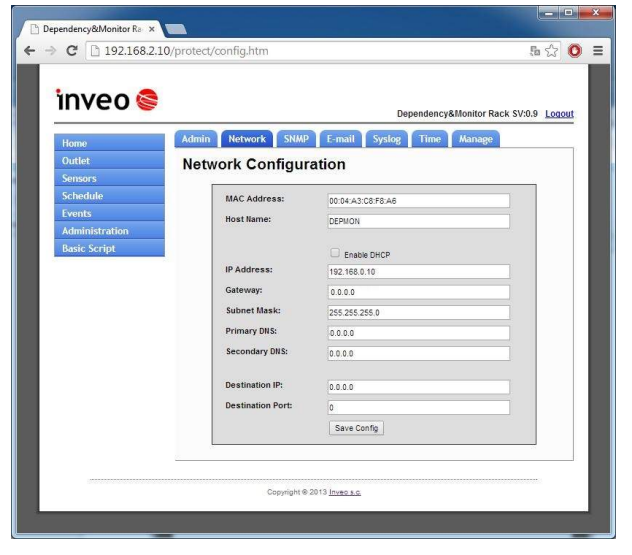The height and width of the screenshot is (555, 632).
Task: Click the Inveo logo
Action: coord(107,100)
